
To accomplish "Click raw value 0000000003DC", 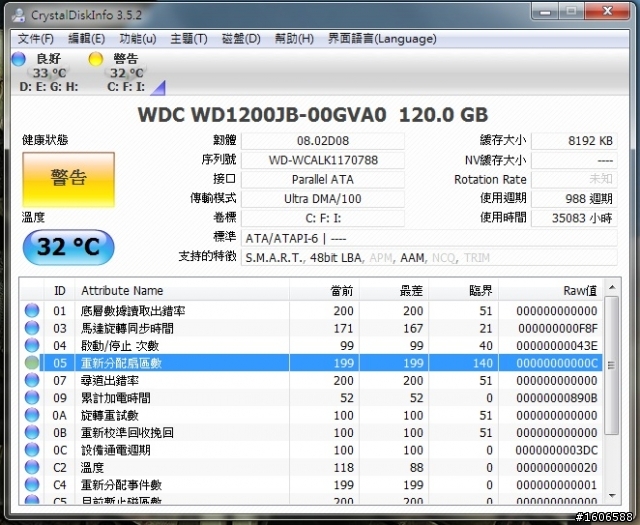I will [x=556, y=450].
